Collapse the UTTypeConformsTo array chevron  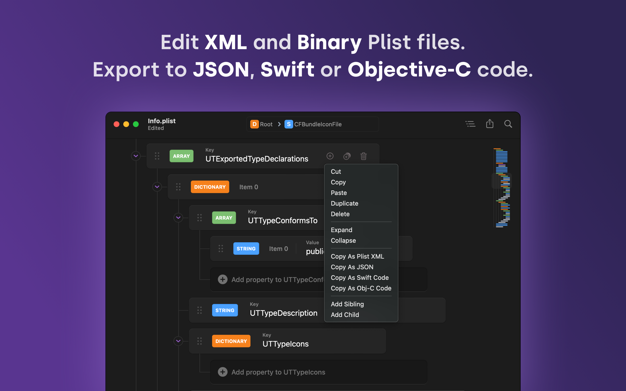point(178,218)
